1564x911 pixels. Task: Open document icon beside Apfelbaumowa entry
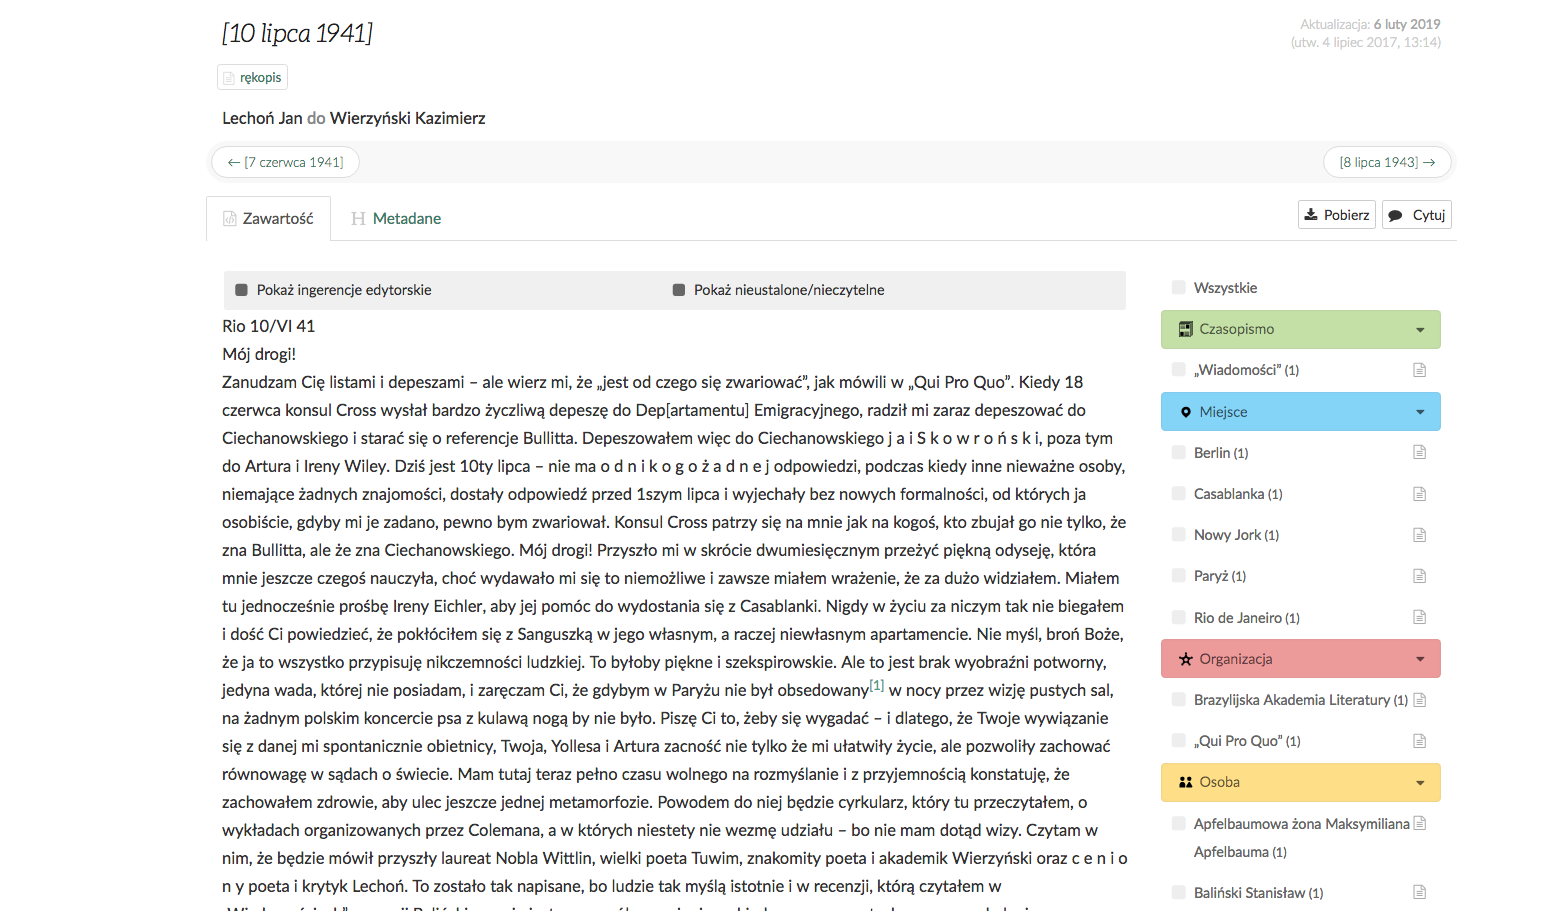(1420, 824)
